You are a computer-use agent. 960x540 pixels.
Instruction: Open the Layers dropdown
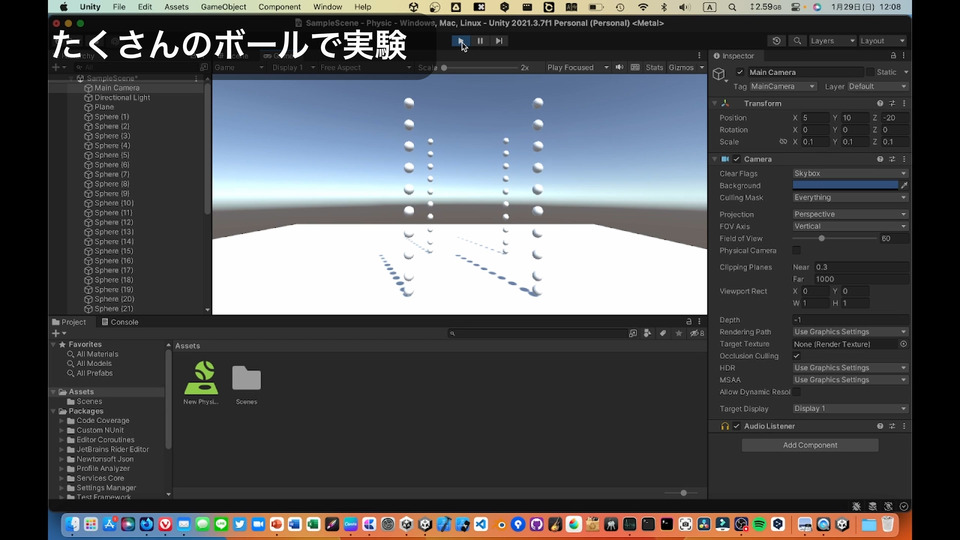coord(831,41)
